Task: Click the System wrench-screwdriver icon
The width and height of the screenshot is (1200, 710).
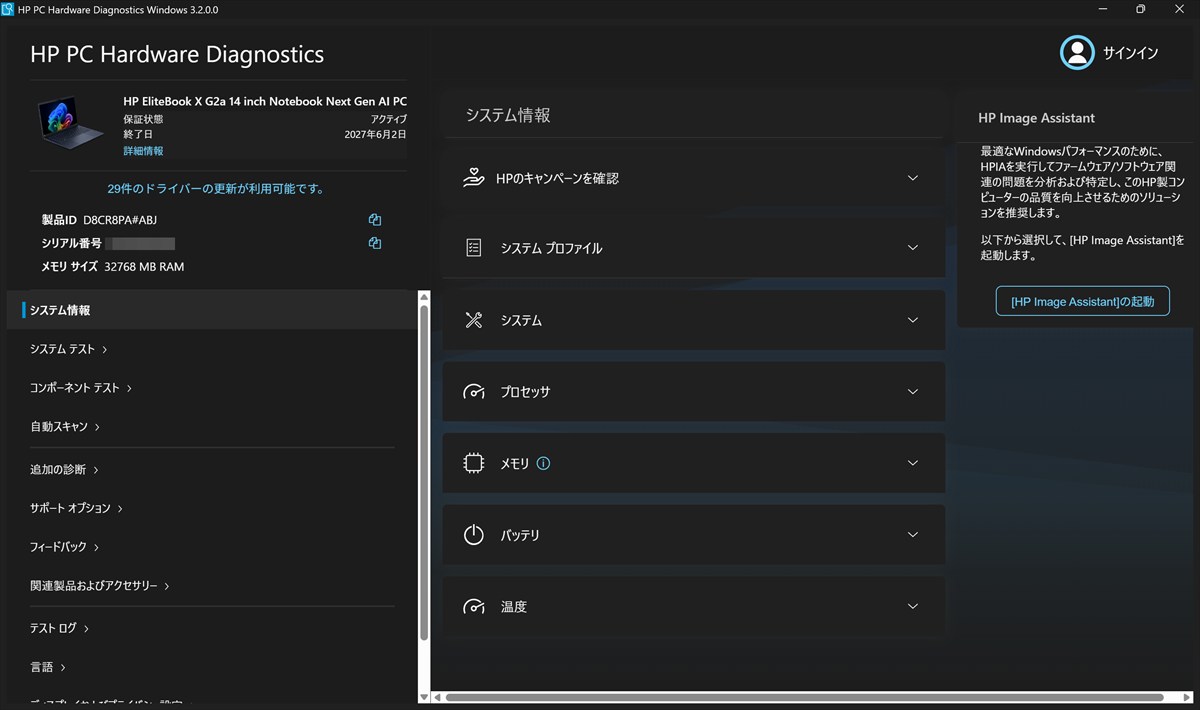Action: [x=474, y=320]
